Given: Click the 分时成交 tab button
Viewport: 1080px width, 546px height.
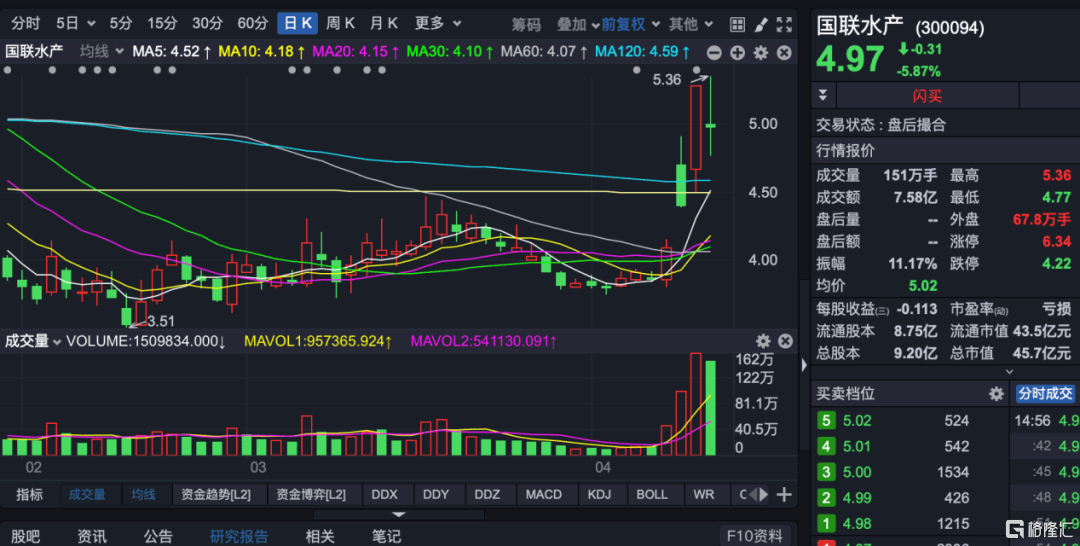Looking at the screenshot, I should [x=1046, y=394].
